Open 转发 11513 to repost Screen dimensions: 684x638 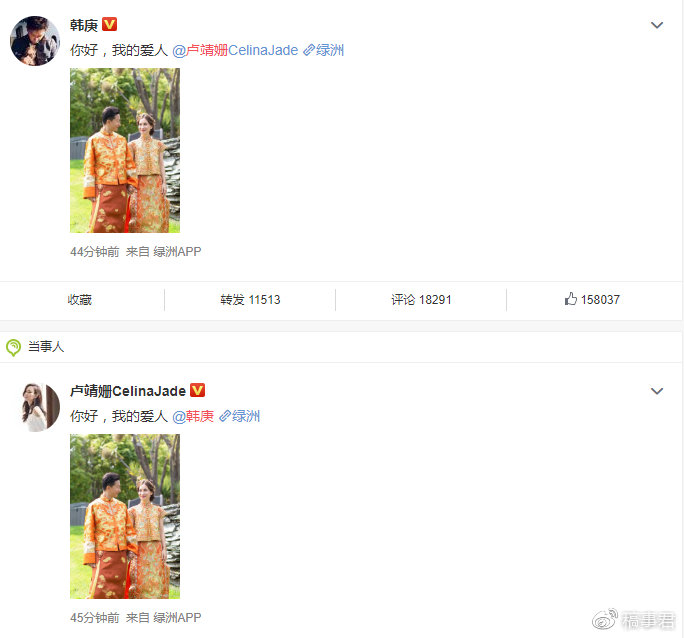pos(250,300)
